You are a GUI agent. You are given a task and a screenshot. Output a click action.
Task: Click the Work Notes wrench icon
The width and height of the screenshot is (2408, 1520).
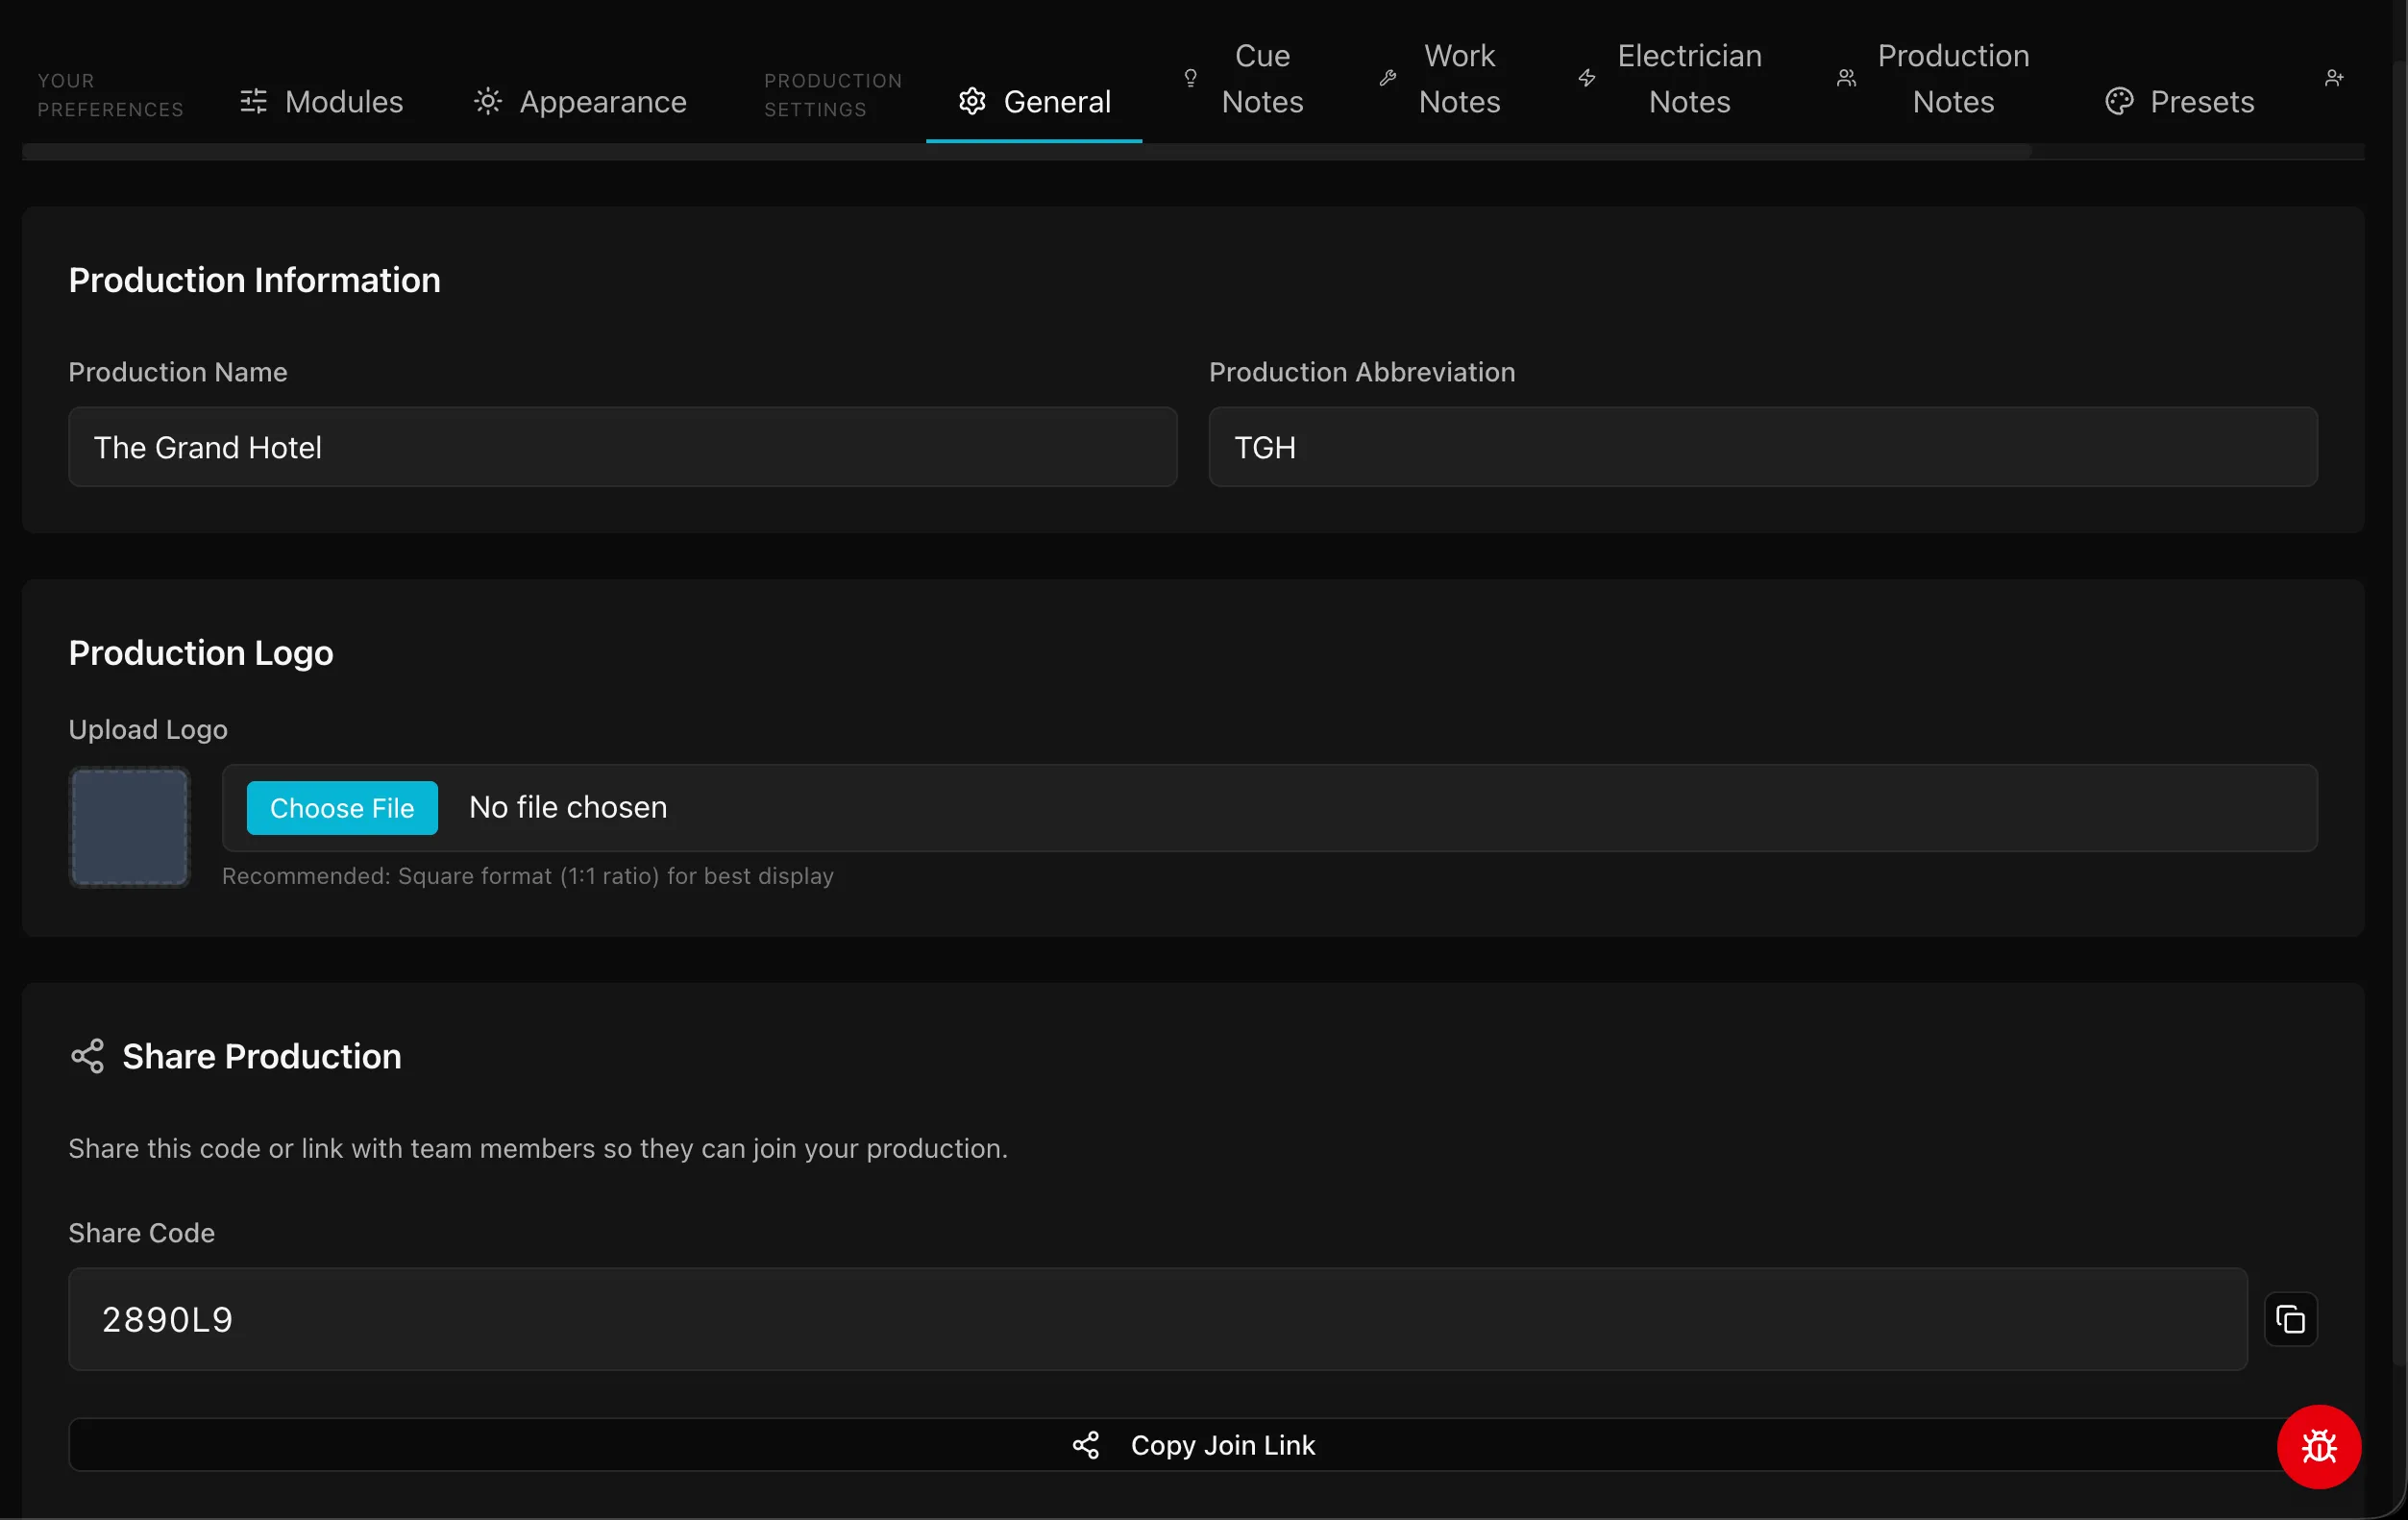1387,78
